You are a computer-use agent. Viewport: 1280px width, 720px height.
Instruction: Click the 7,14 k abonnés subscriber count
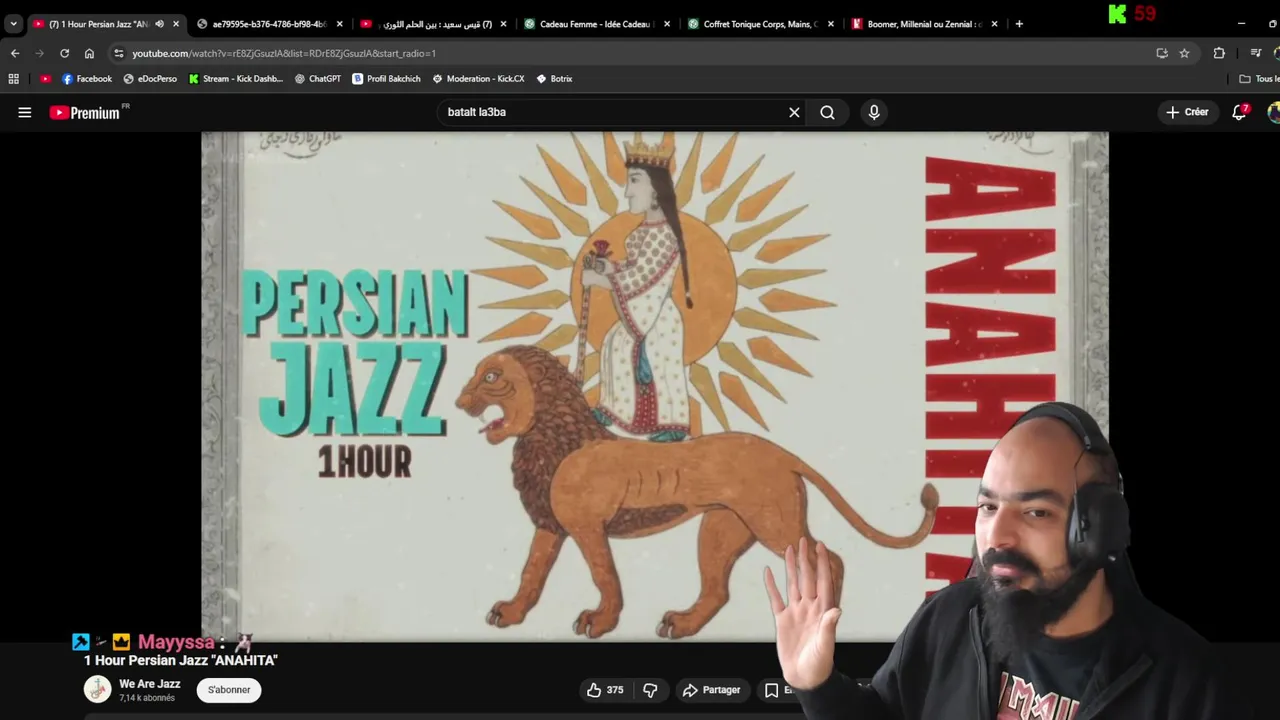click(147, 698)
